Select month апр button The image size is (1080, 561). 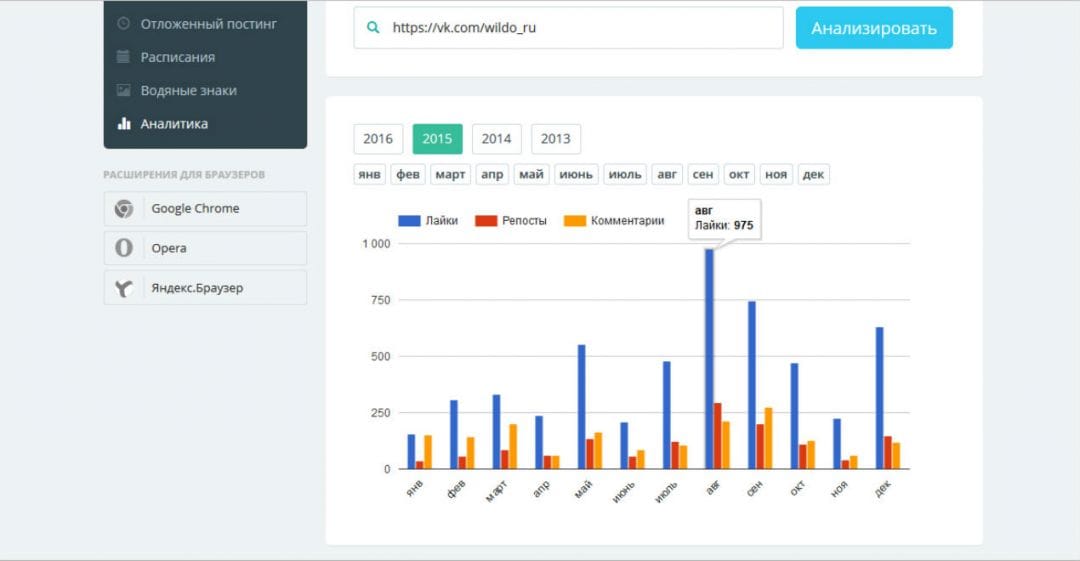(x=492, y=174)
